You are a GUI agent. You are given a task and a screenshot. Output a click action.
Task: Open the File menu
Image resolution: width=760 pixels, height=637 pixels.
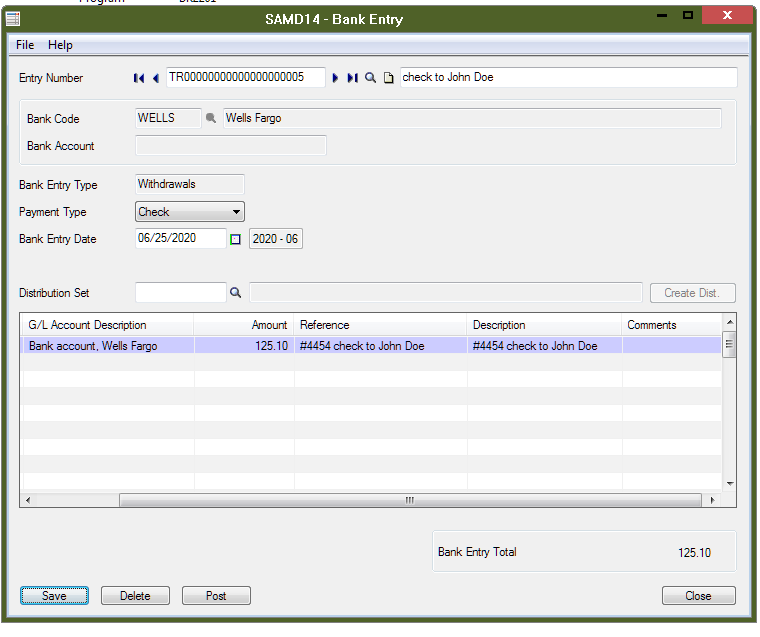point(25,45)
